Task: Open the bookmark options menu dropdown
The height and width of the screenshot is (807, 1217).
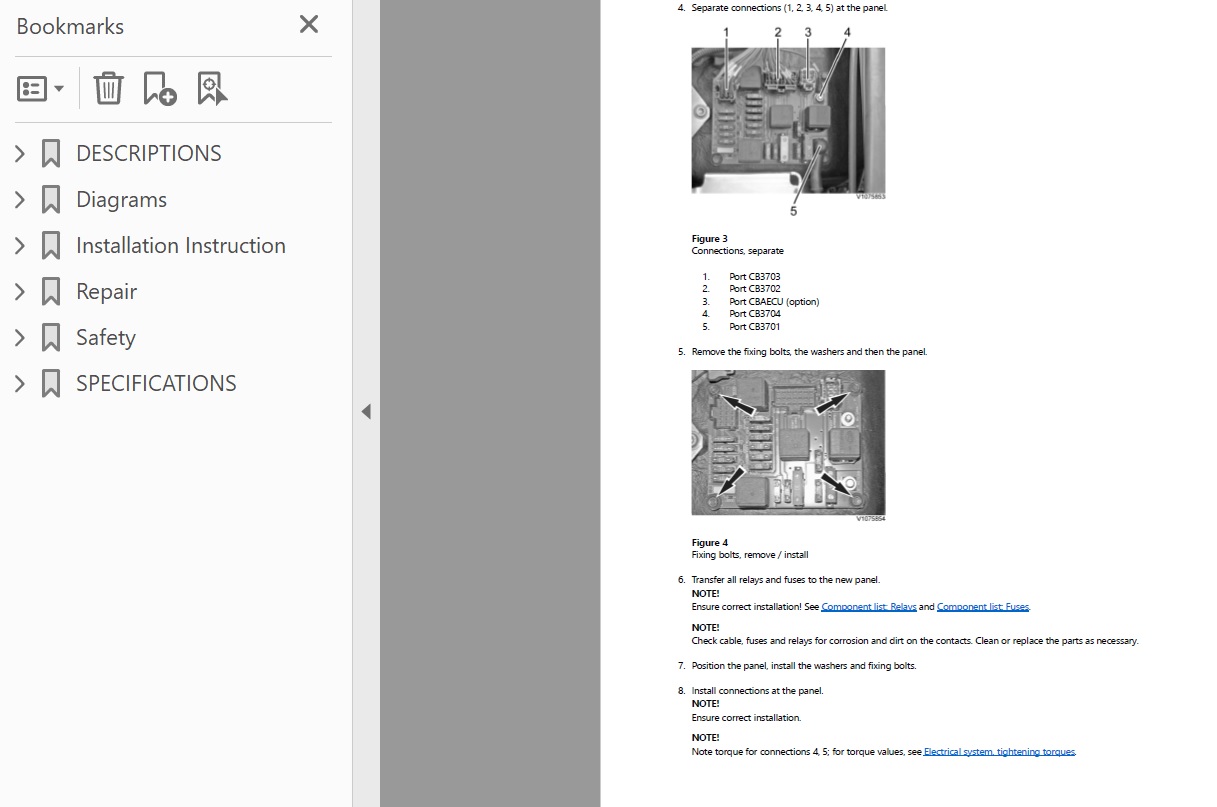Action: 41,89
